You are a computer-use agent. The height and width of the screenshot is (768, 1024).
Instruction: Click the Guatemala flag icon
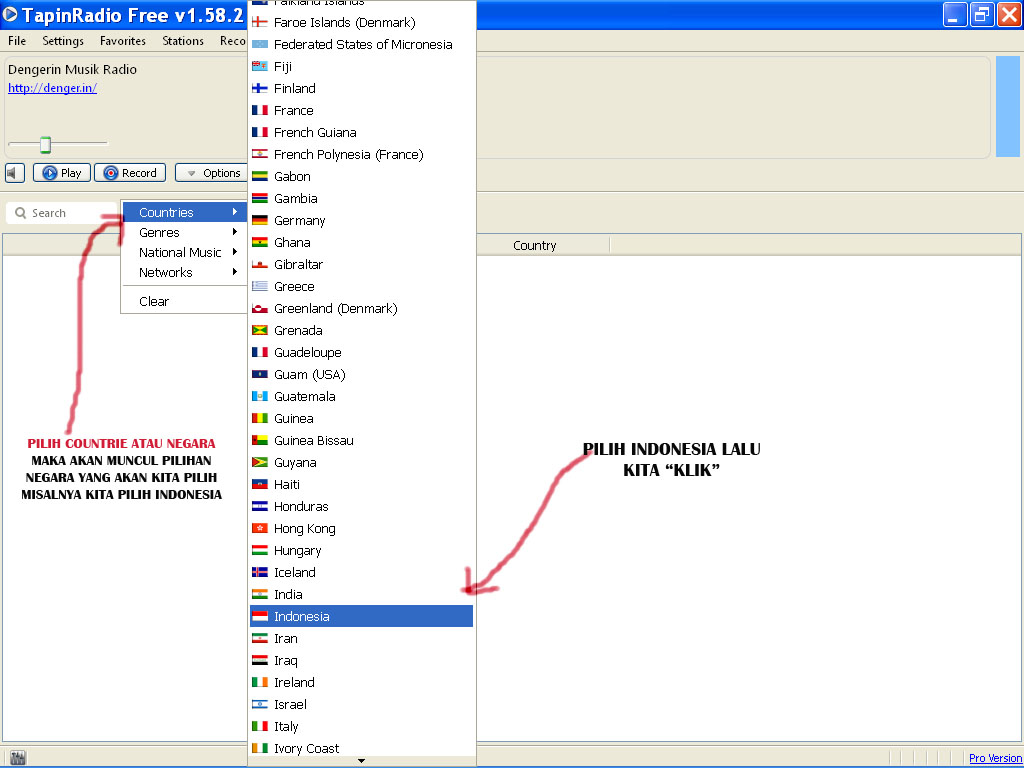[260, 396]
